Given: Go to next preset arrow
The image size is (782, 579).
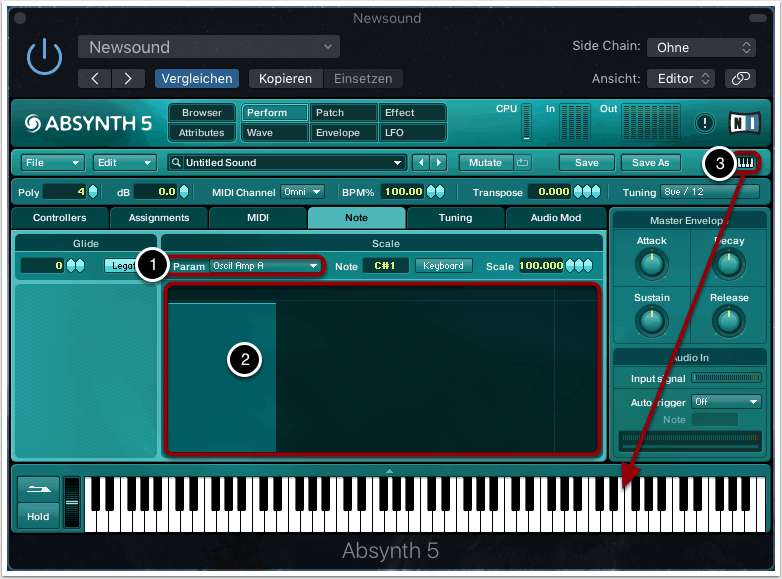Looking at the screenshot, I should [127, 78].
